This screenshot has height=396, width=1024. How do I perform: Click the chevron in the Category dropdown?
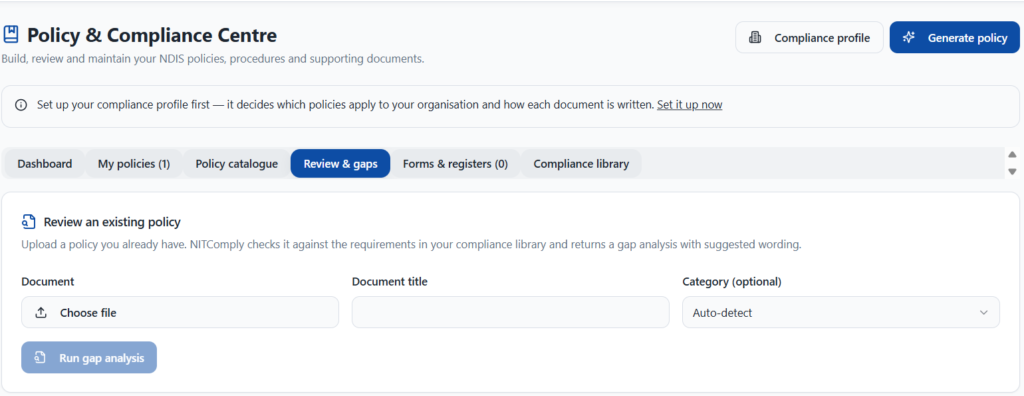tap(984, 313)
